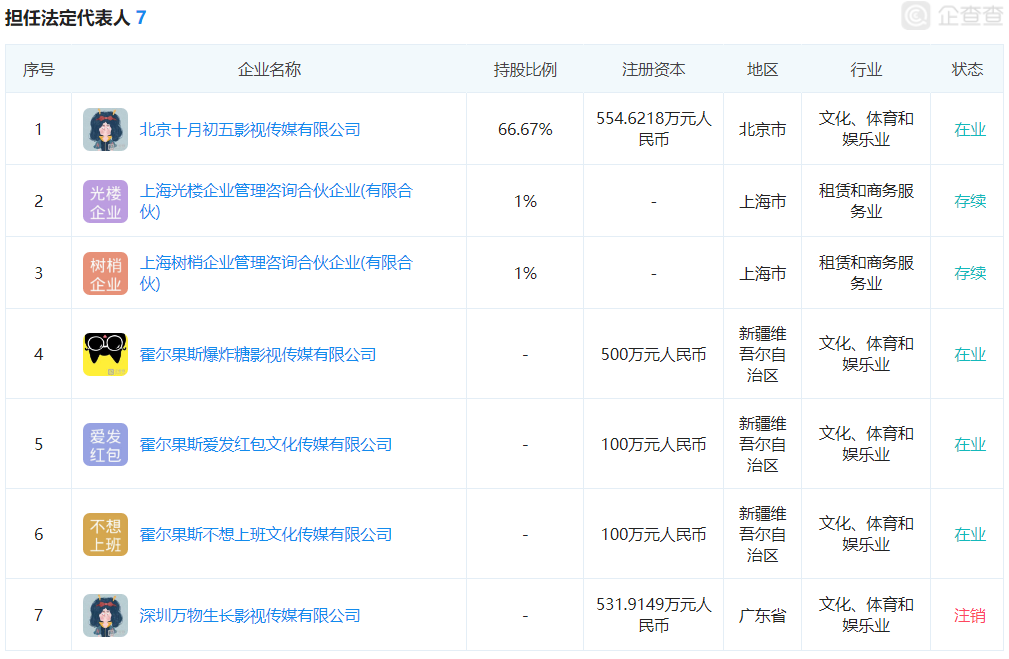This screenshot has height=659, width=1009.
Task: Select the purple 光楼企业 logo
Action: tap(106, 201)
